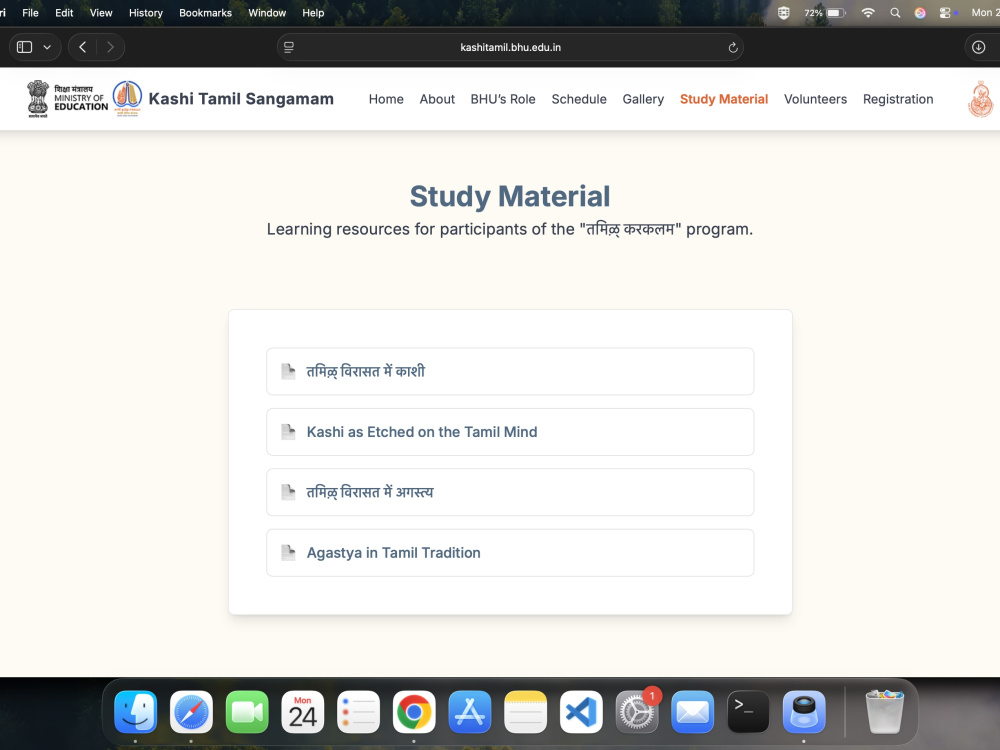The width and height of the screenshot is (1000, 750).
Task: Select the Study Material nav item
Action: 724,99
